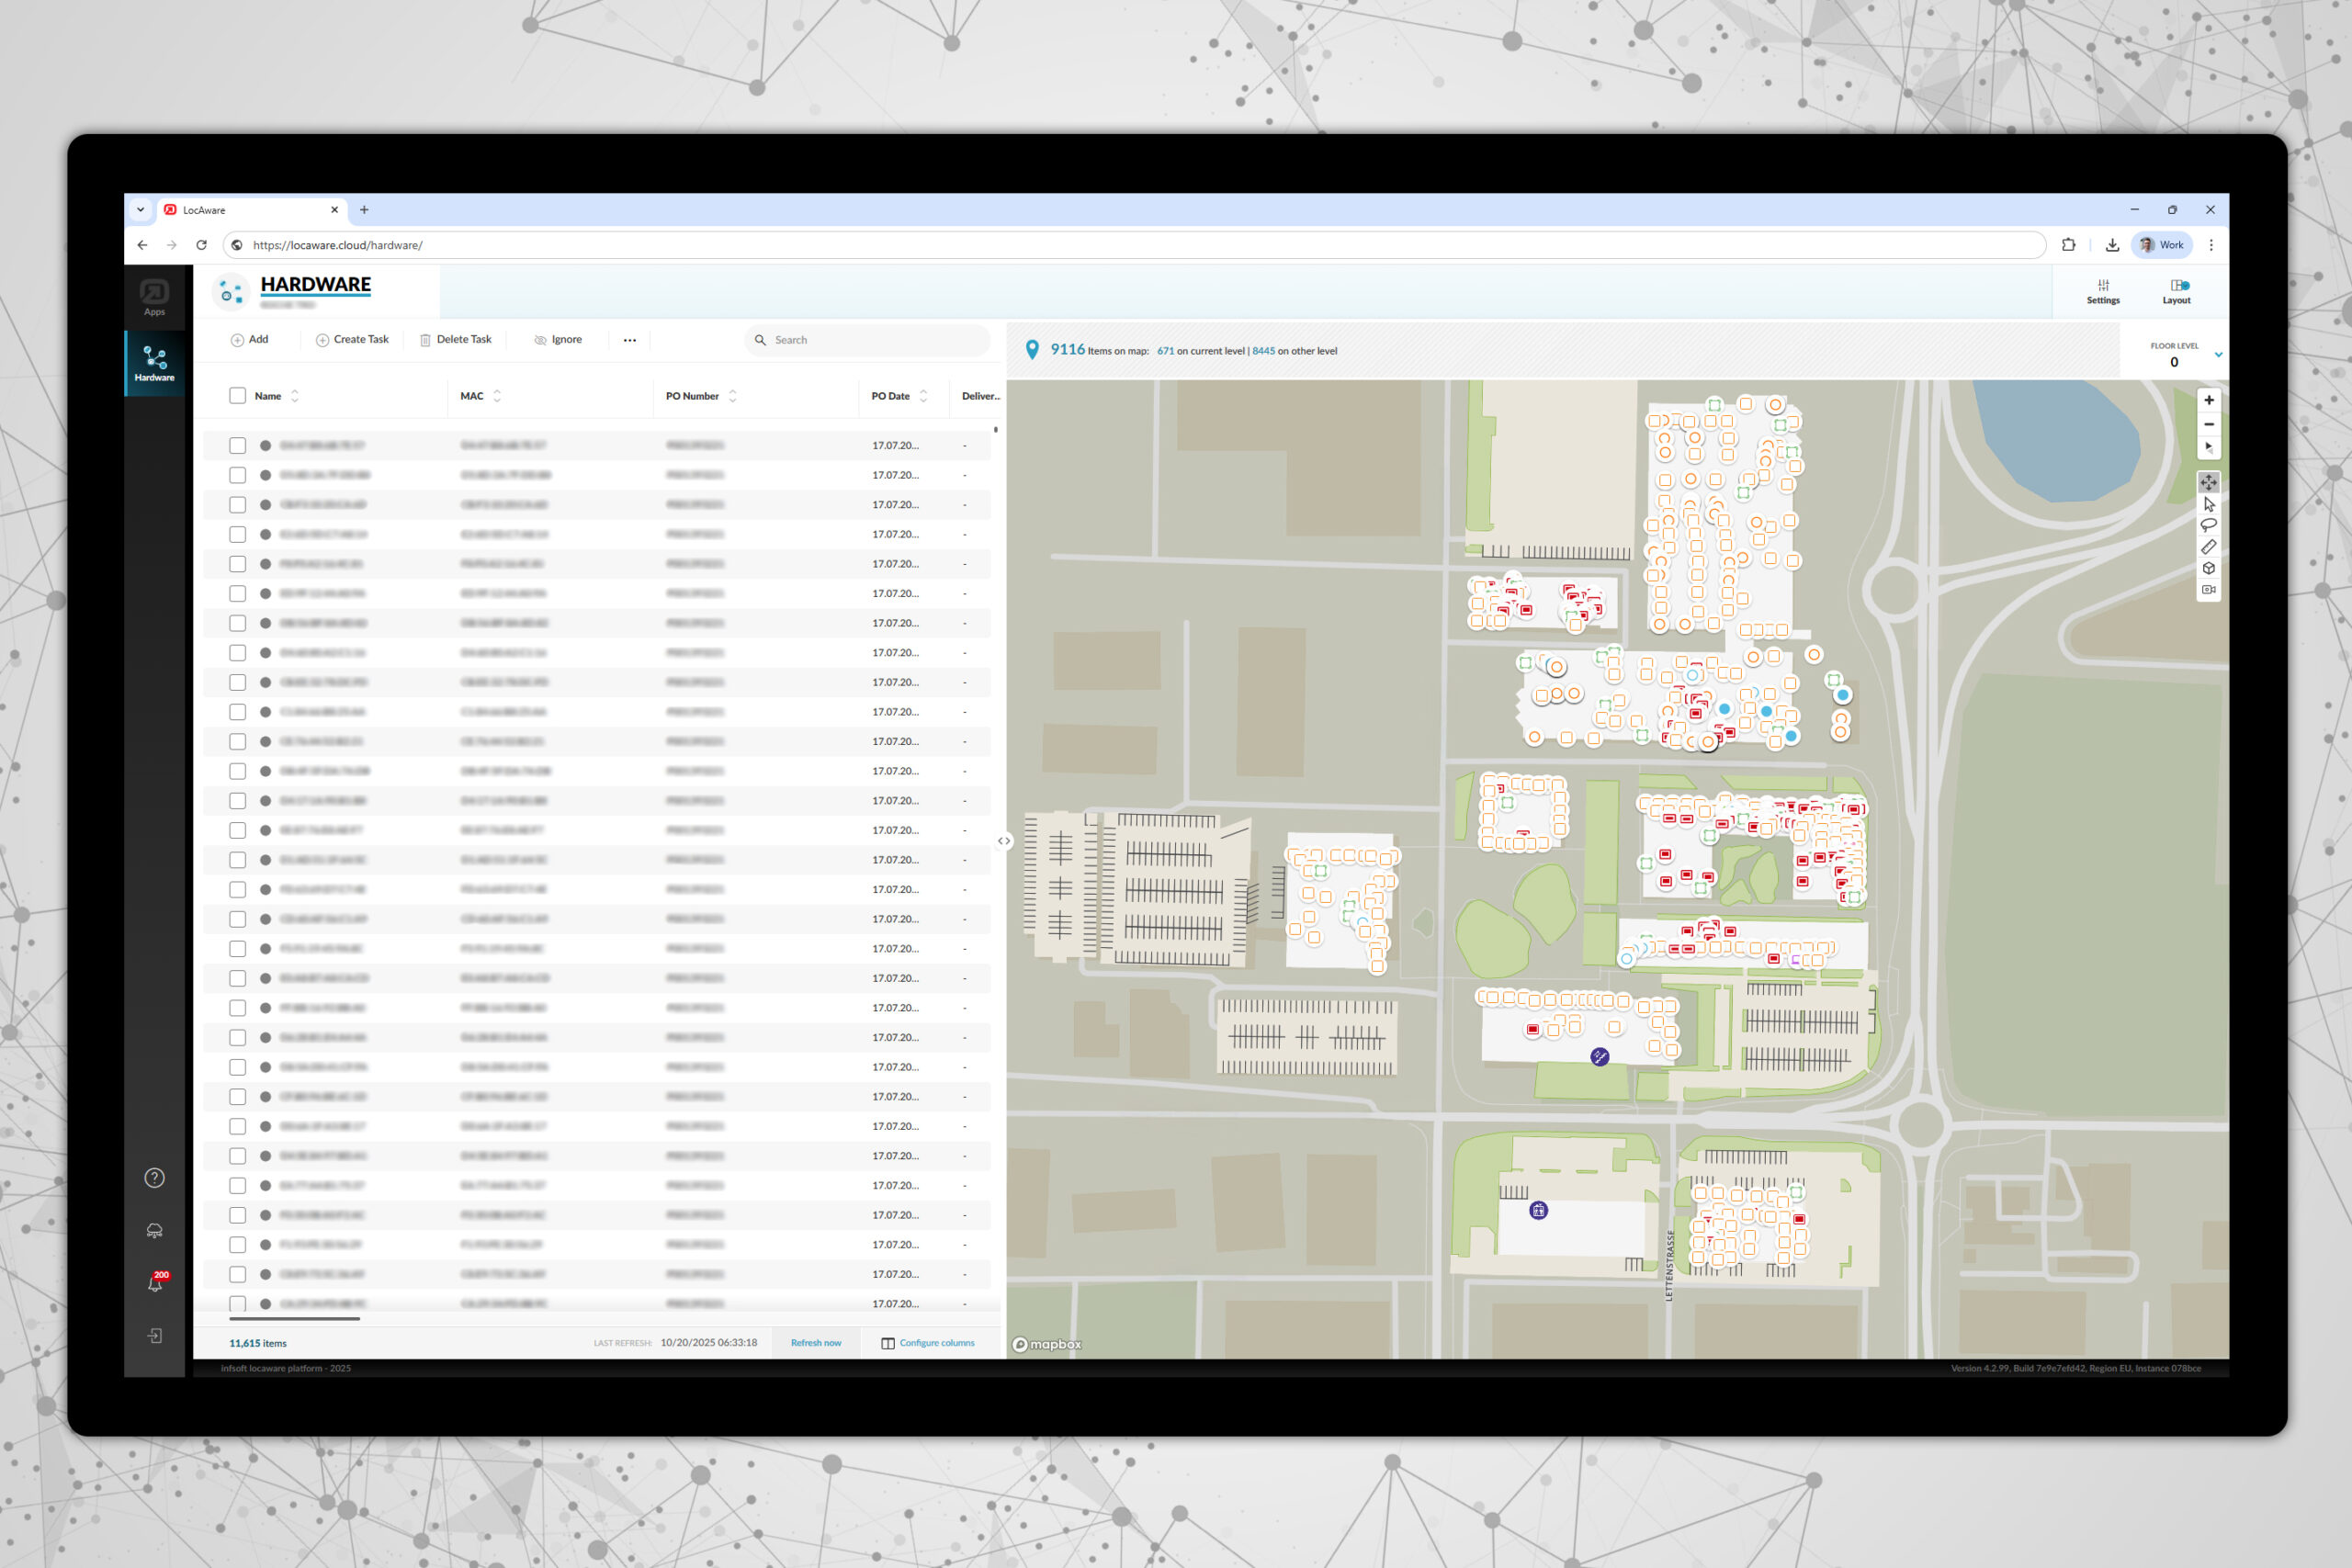
Task: Reset map compass north arrow
Action: point(2208,448)
